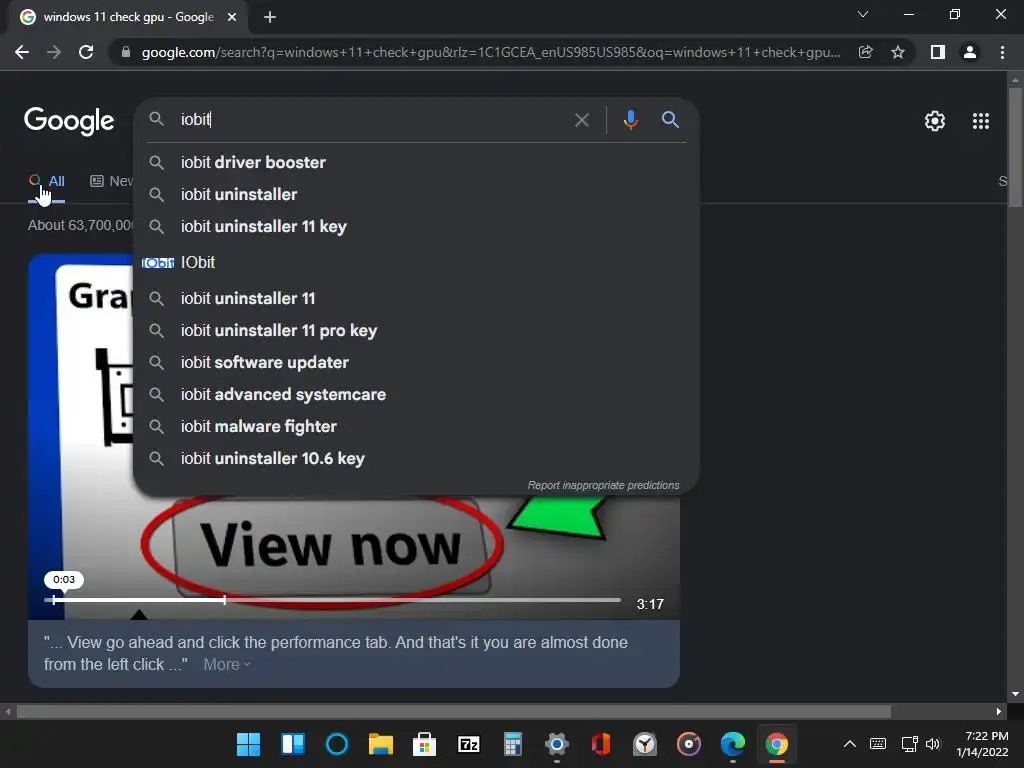Image resolution: width=1024 pixels, height=768 pixels.
Task: Select the IObit entity suggestion with logo
Action: [416, 262]
